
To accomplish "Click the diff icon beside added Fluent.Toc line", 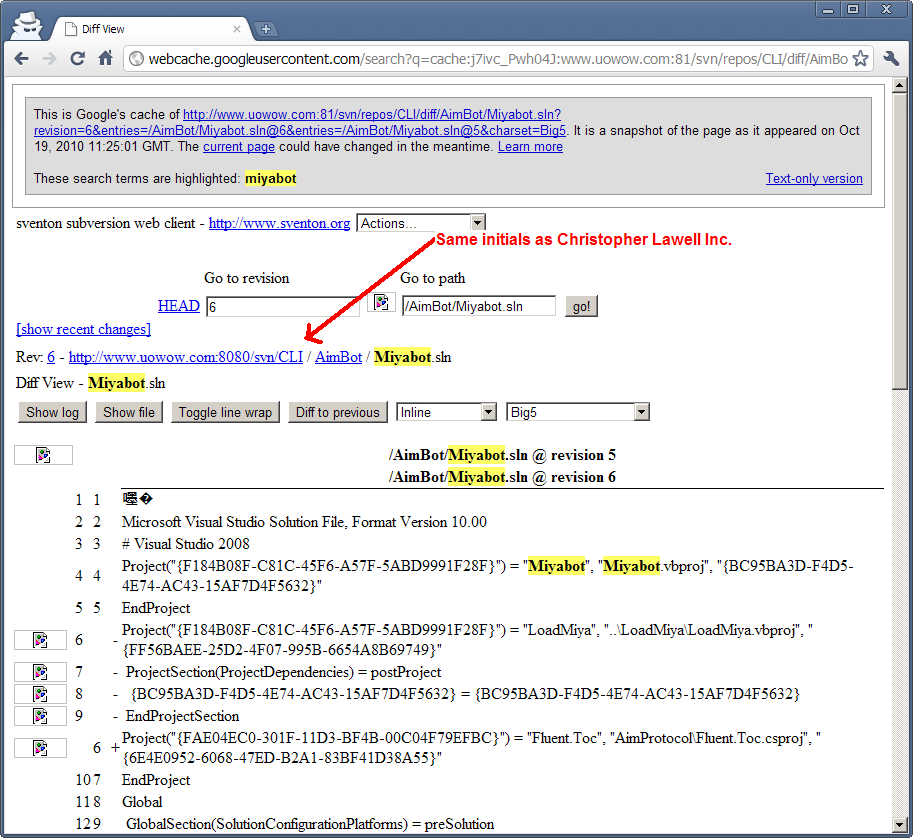I will [40, 748].
